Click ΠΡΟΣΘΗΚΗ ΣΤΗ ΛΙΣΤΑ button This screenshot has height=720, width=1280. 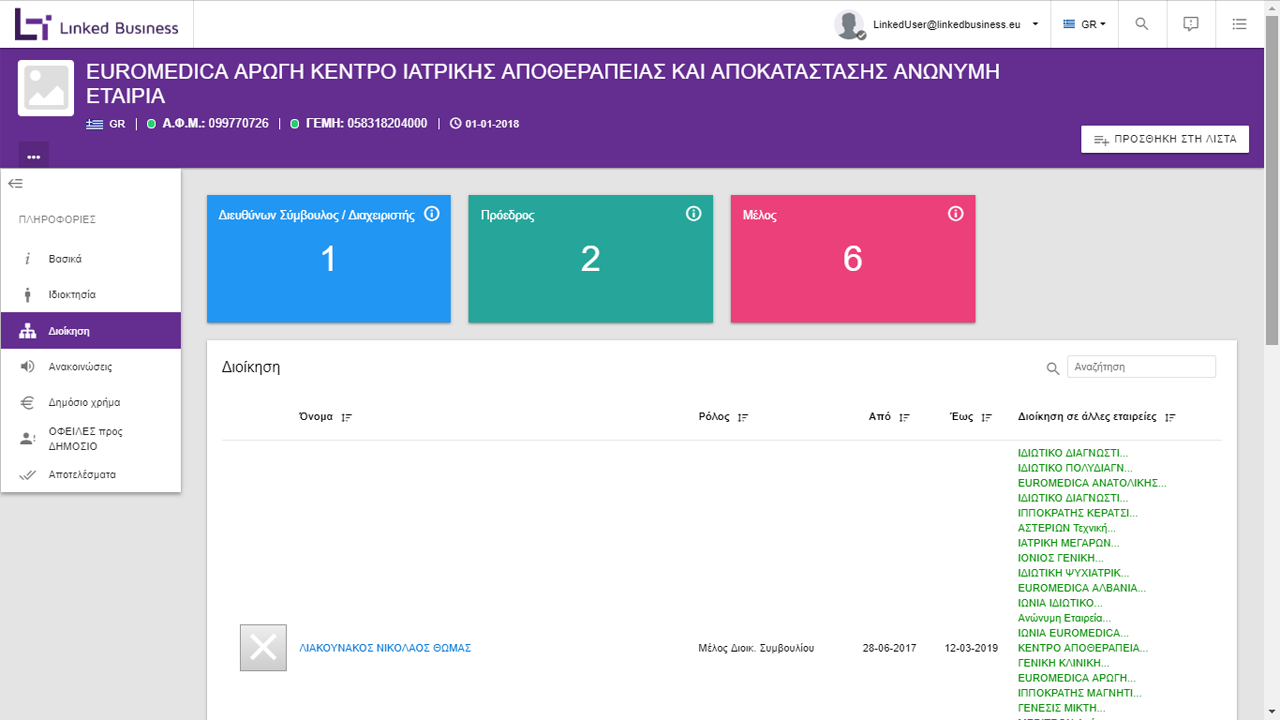click(1165, 139)
